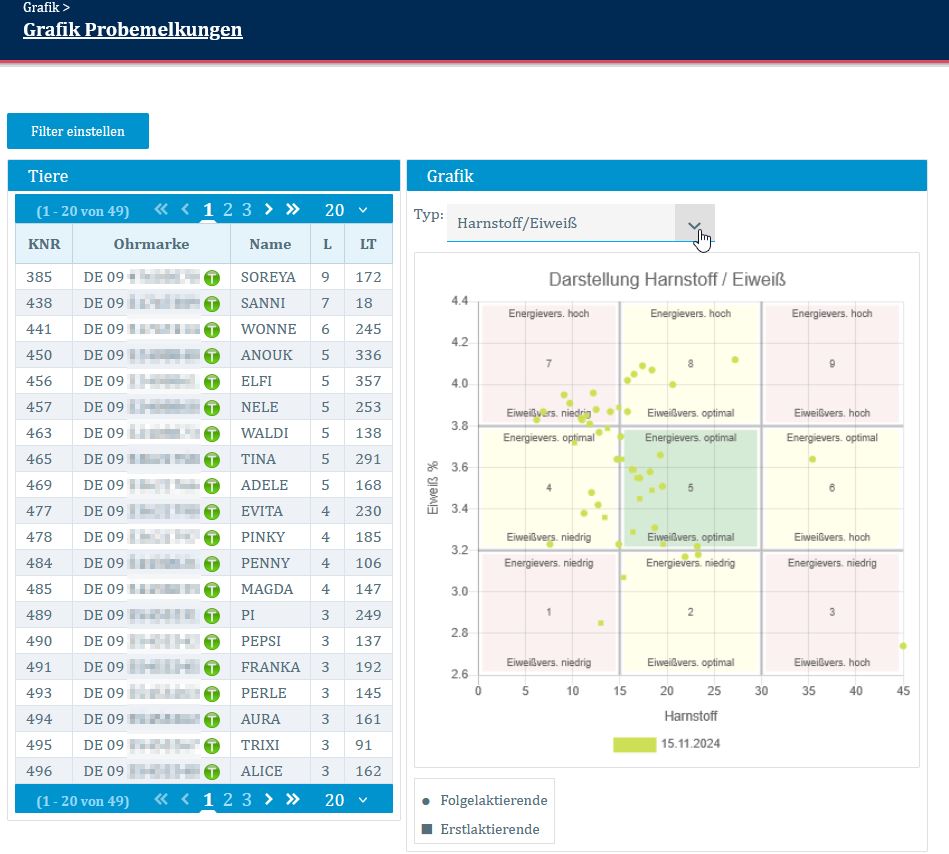
Task: Click green T icon in ALICE row
Action: (x=212, y=771)
